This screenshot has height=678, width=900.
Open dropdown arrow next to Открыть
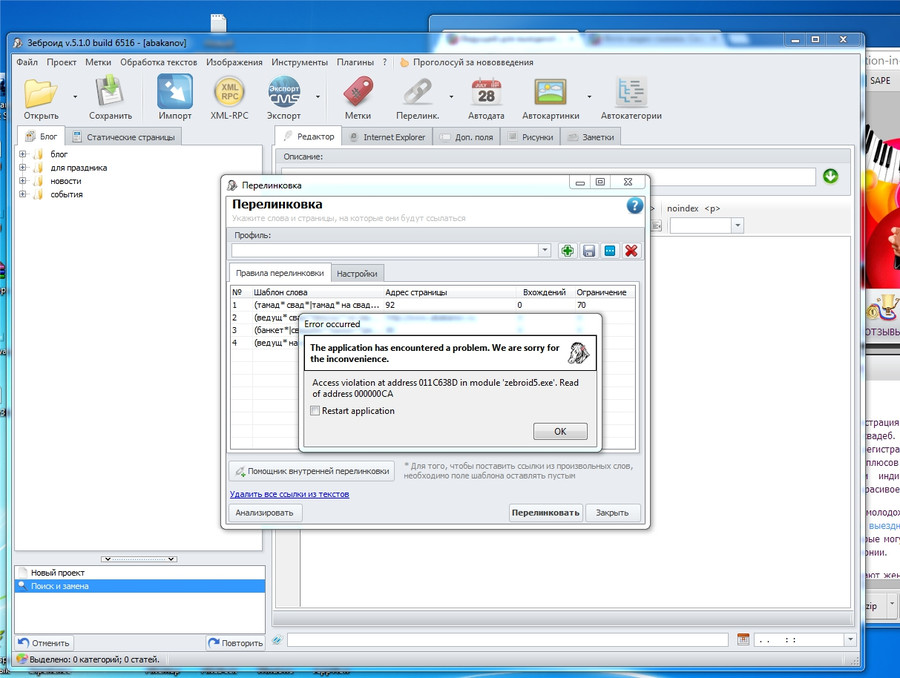click(x=75, y=96)
